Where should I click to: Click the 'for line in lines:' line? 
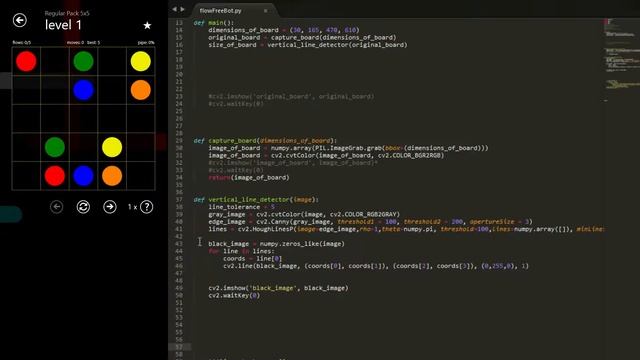(x=241, y=251)
